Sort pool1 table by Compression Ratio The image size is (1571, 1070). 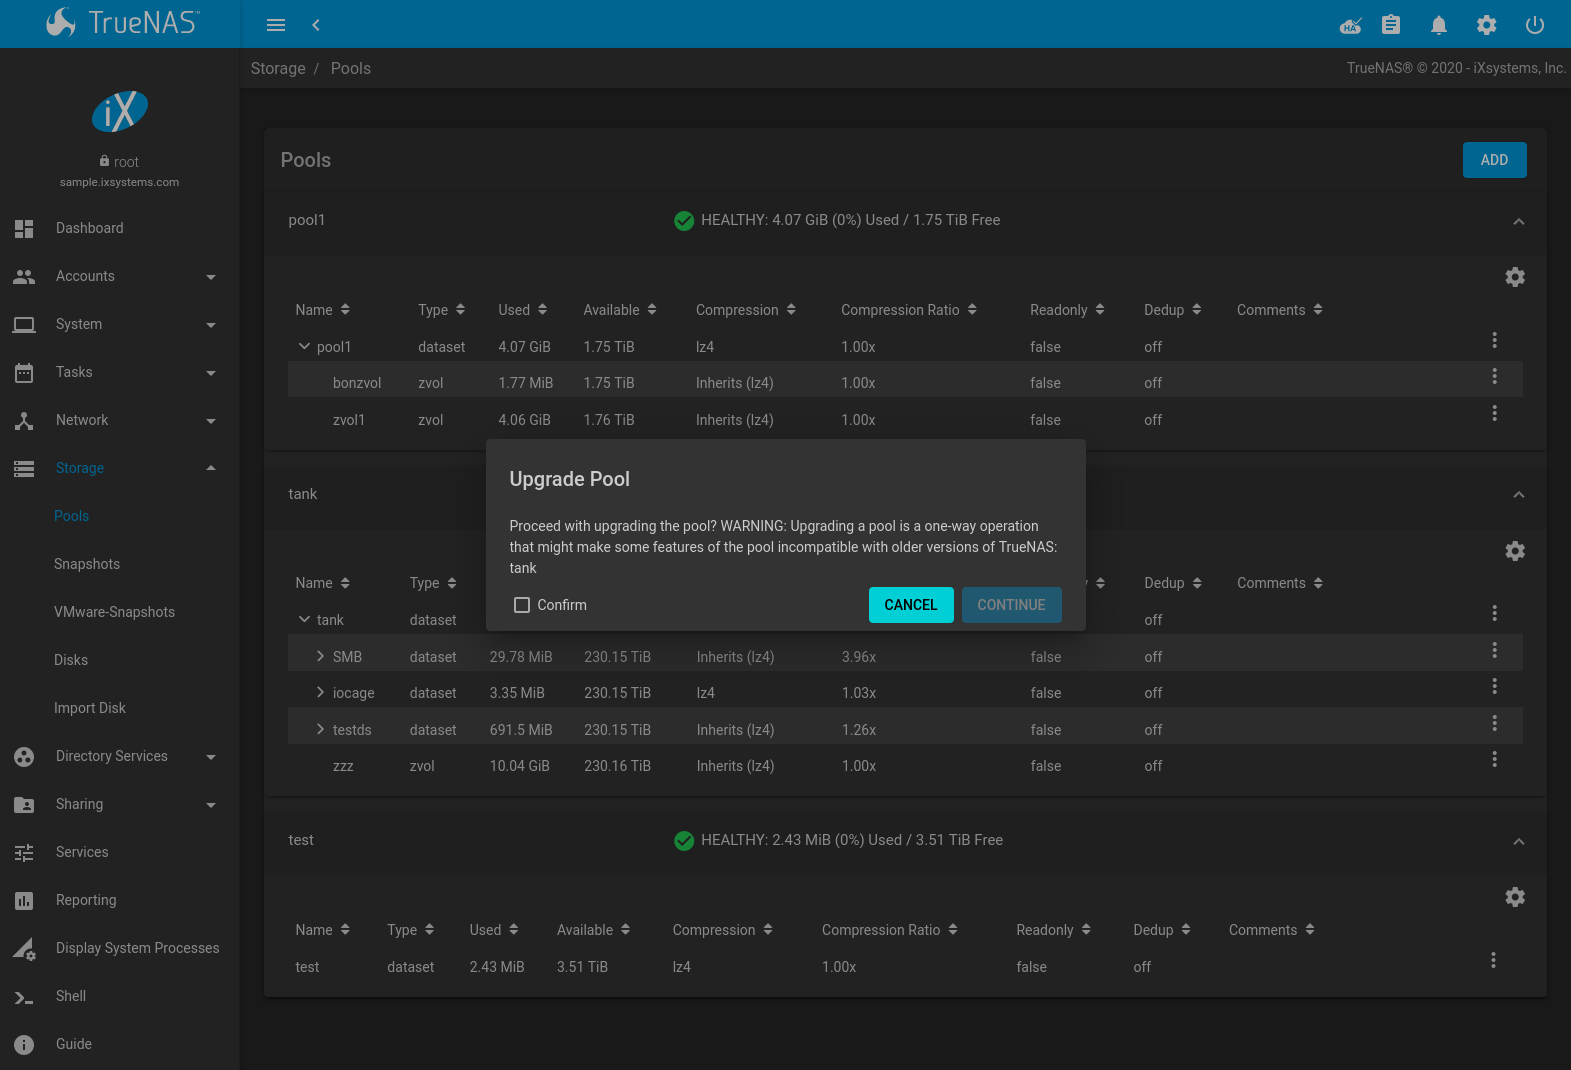point(908,310)
